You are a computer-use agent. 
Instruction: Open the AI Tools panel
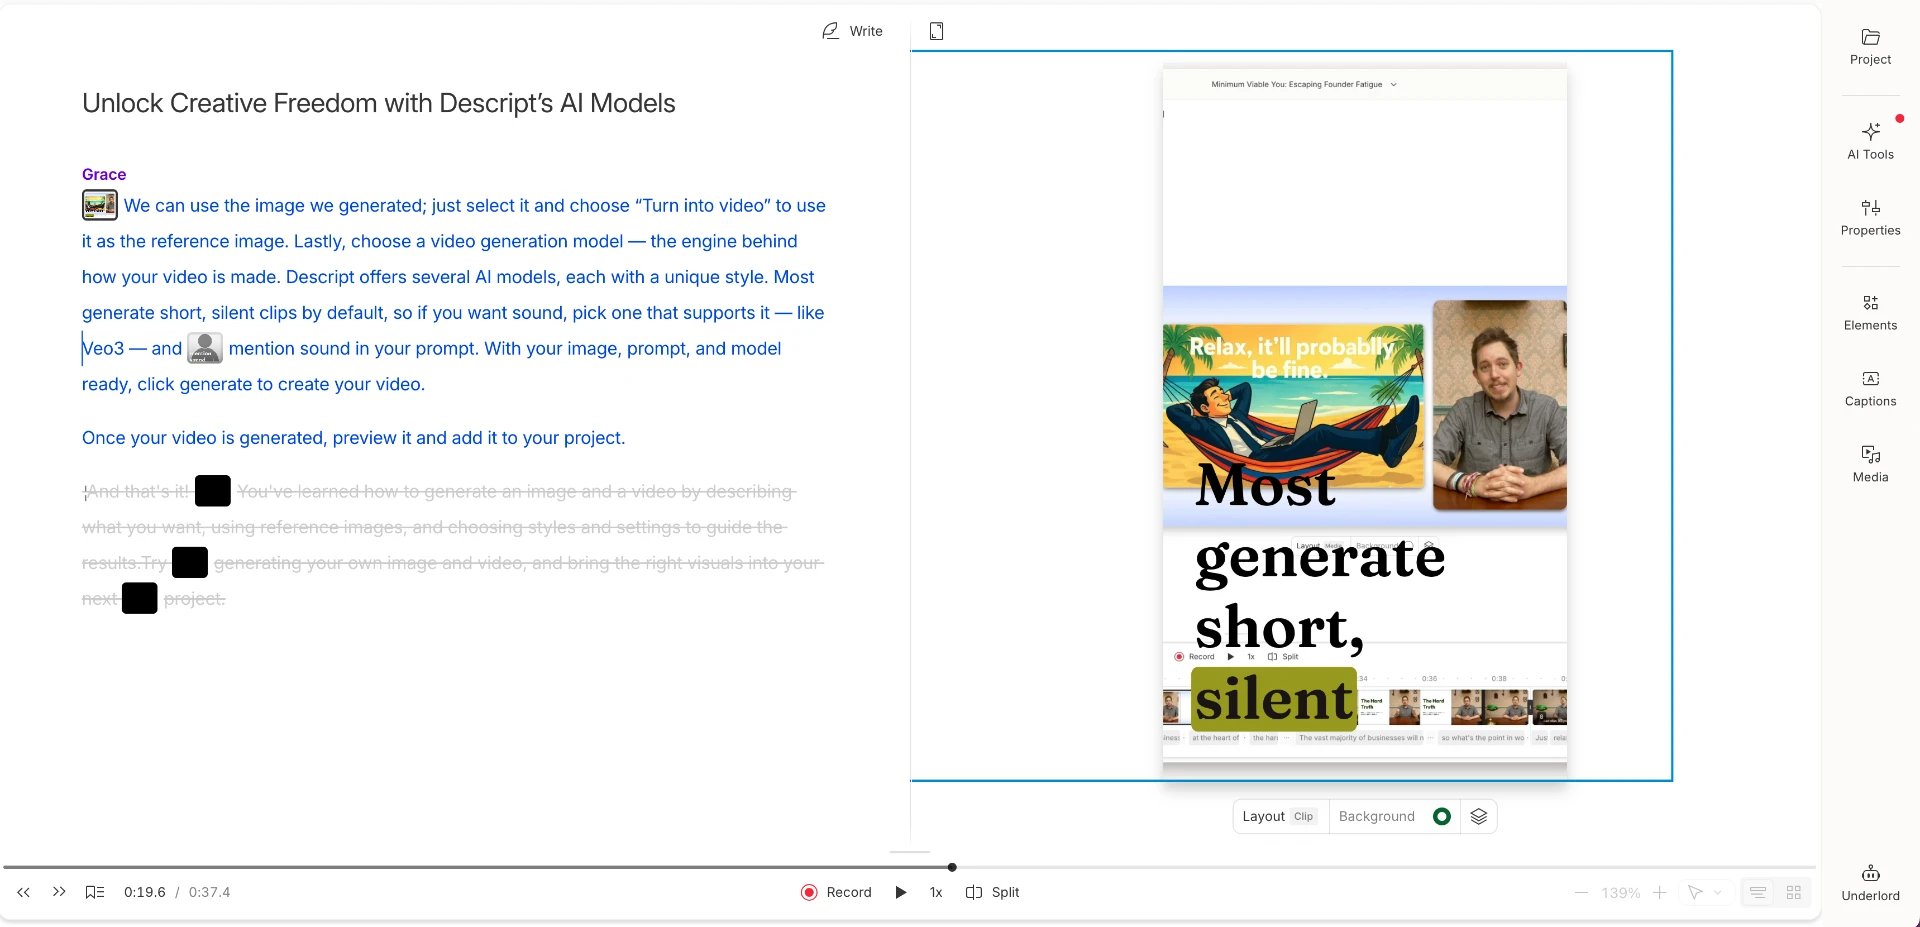(x=1870, y=141)
